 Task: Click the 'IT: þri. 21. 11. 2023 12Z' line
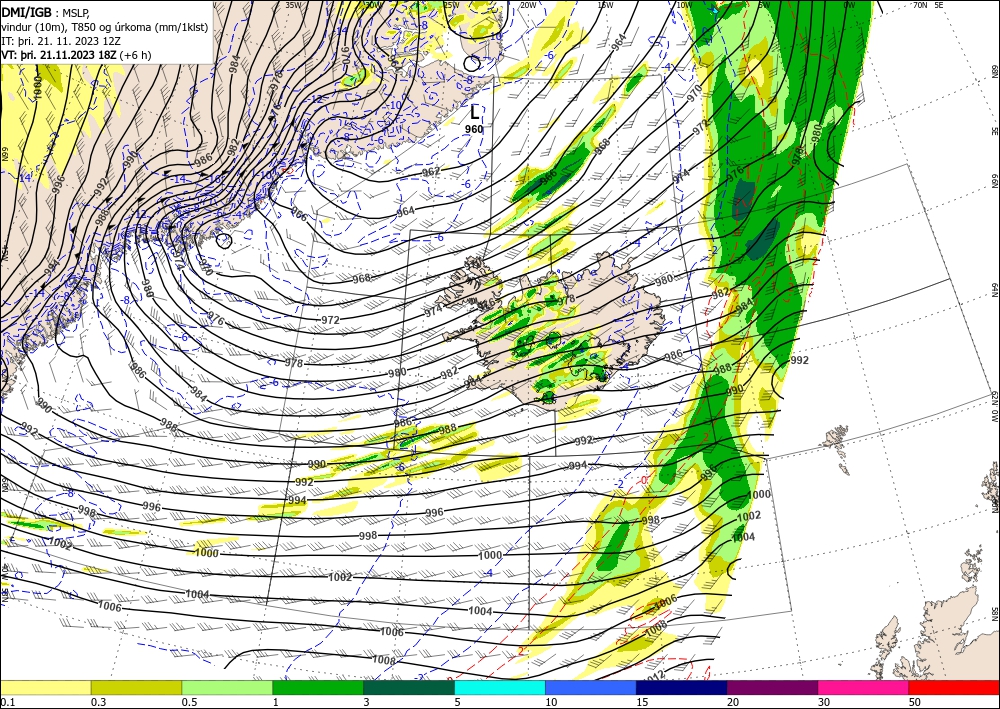(x=61, y=40)
